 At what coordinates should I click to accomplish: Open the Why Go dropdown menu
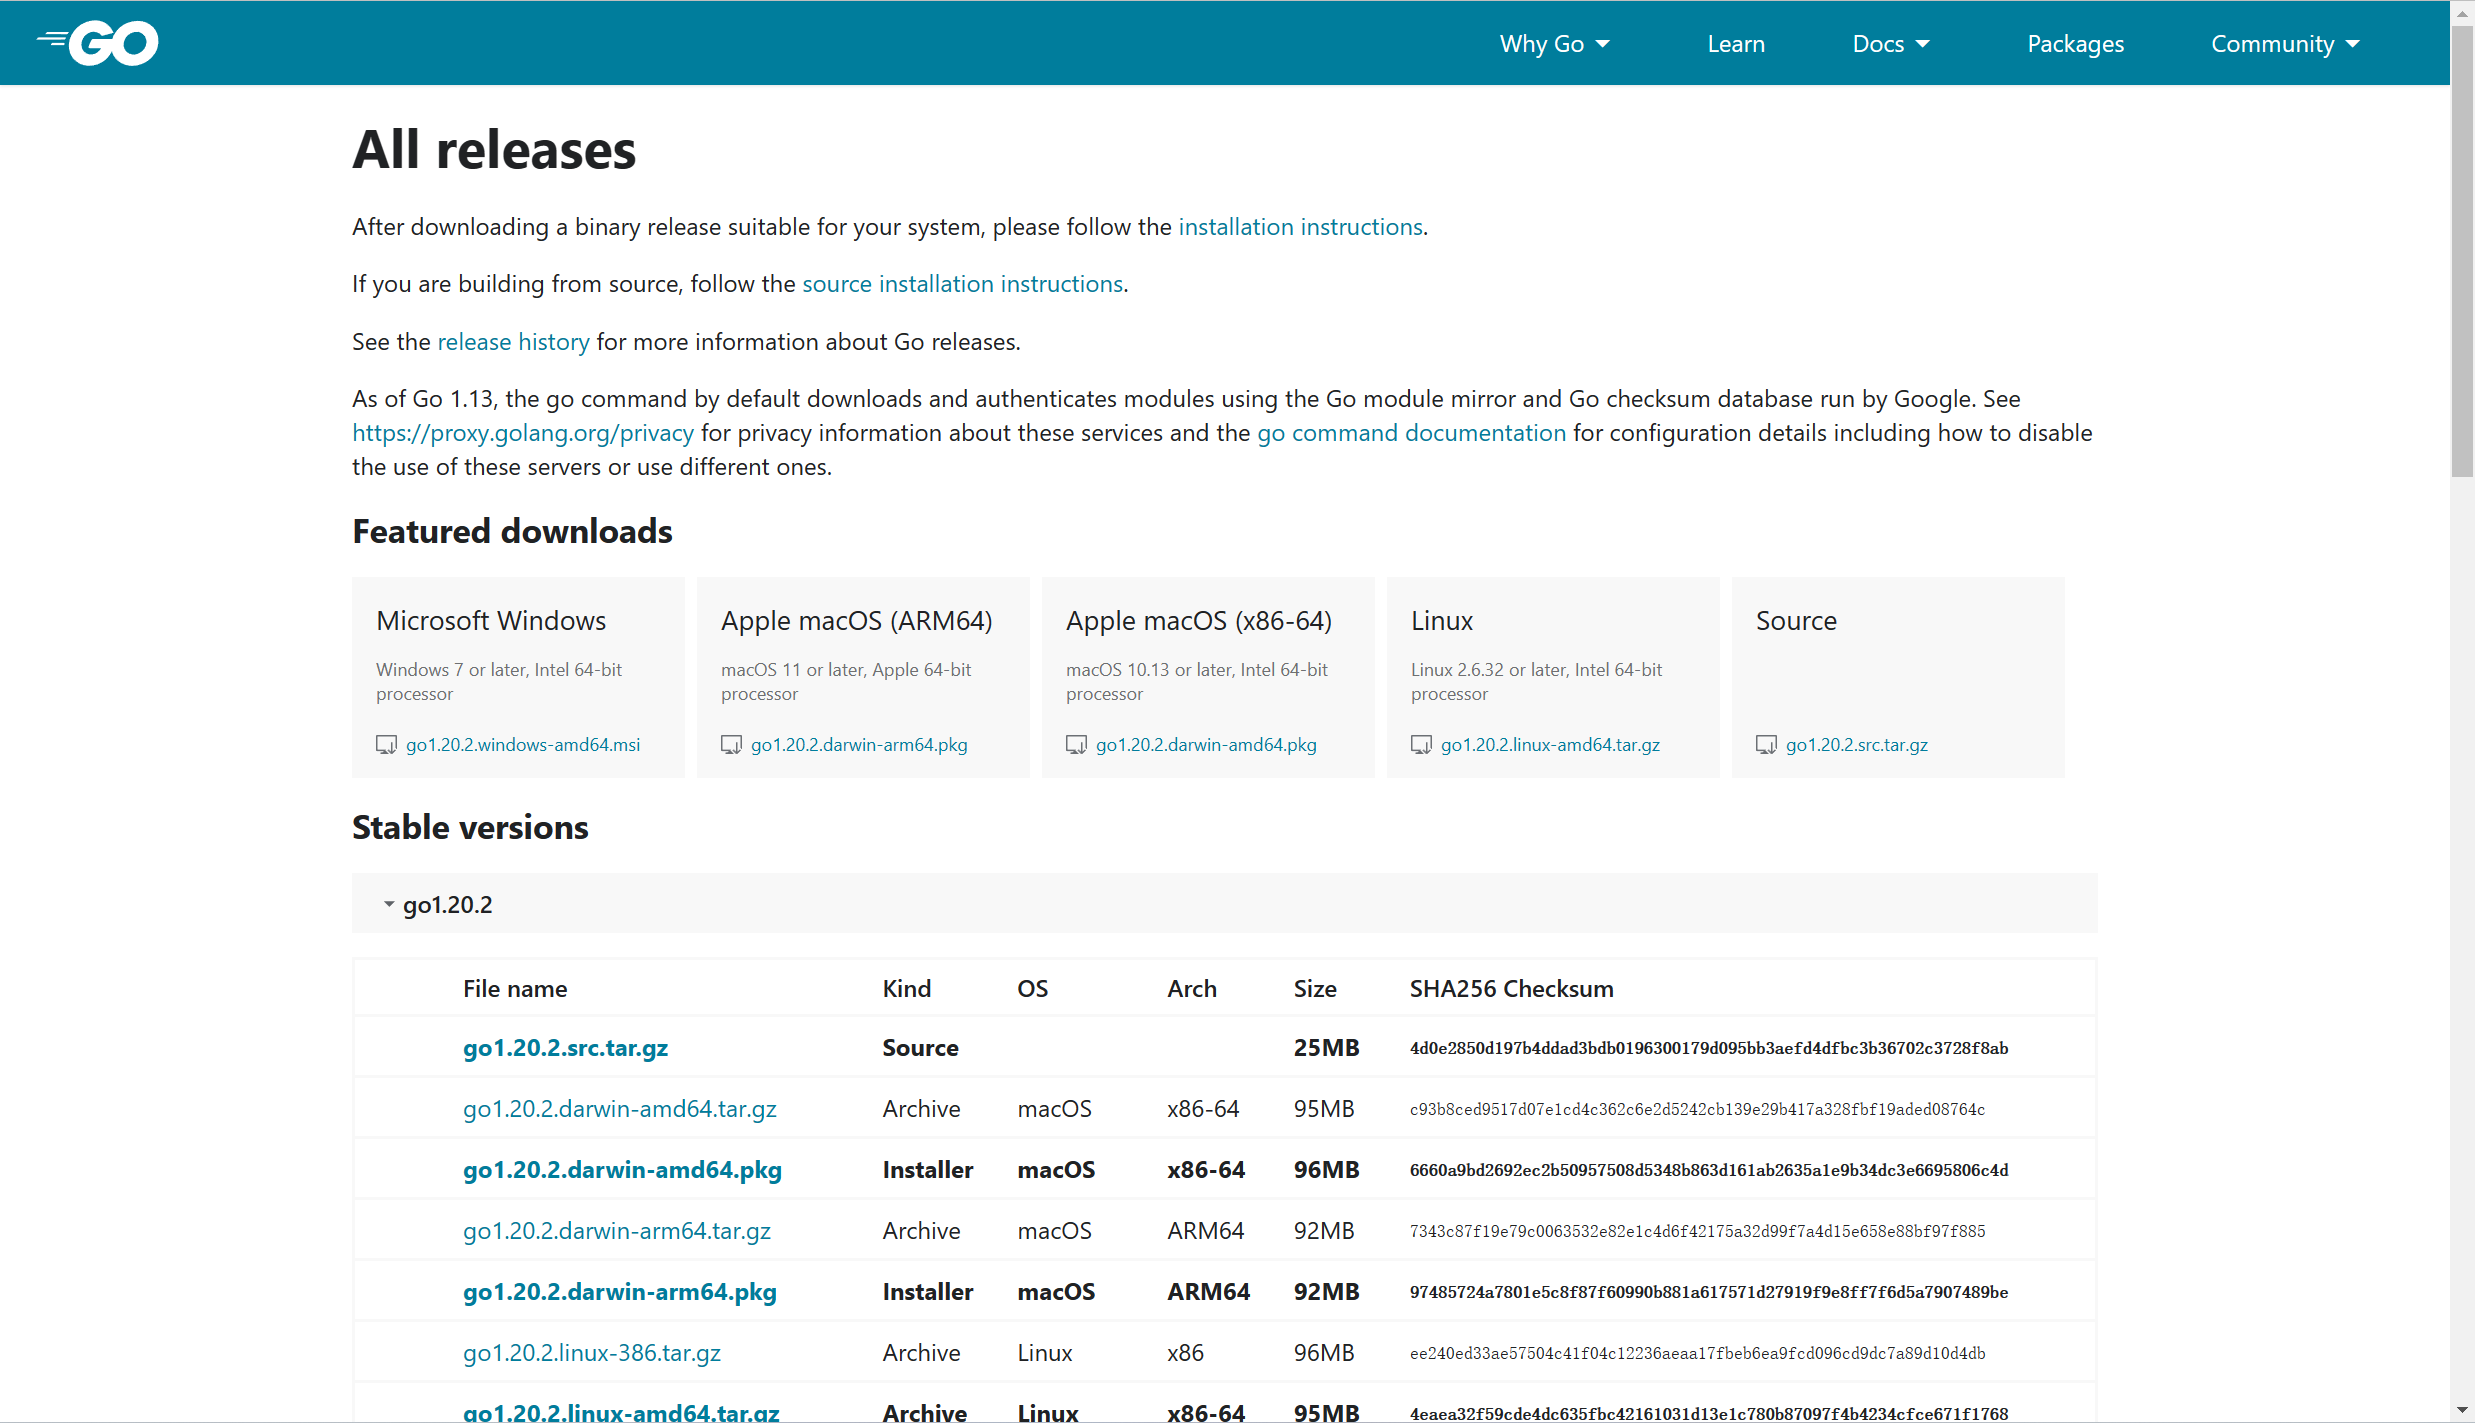pos(1554,44)
